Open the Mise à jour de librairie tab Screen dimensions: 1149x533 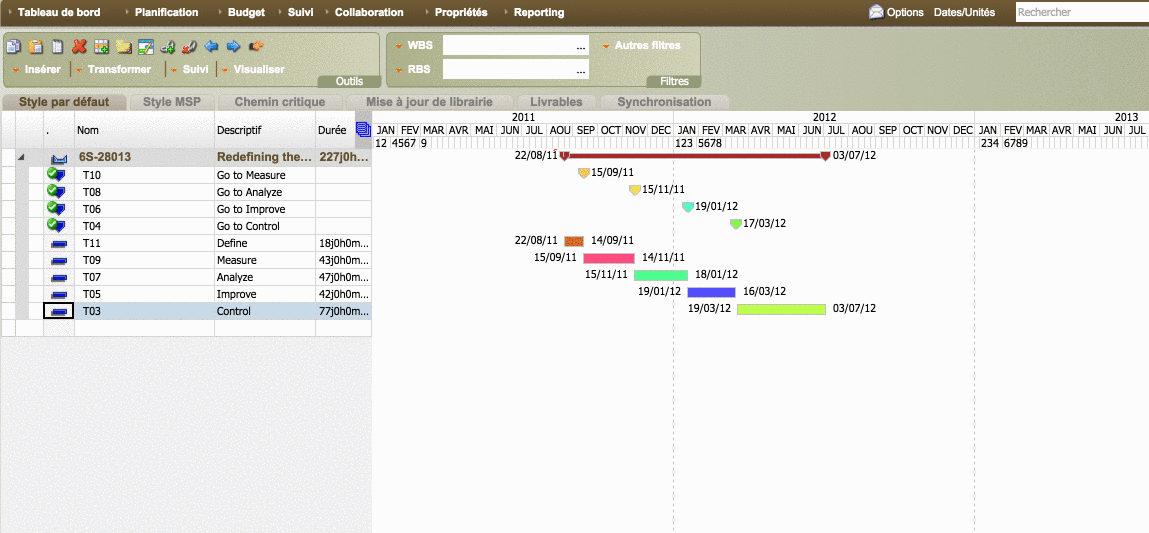[x=429, y=102]
